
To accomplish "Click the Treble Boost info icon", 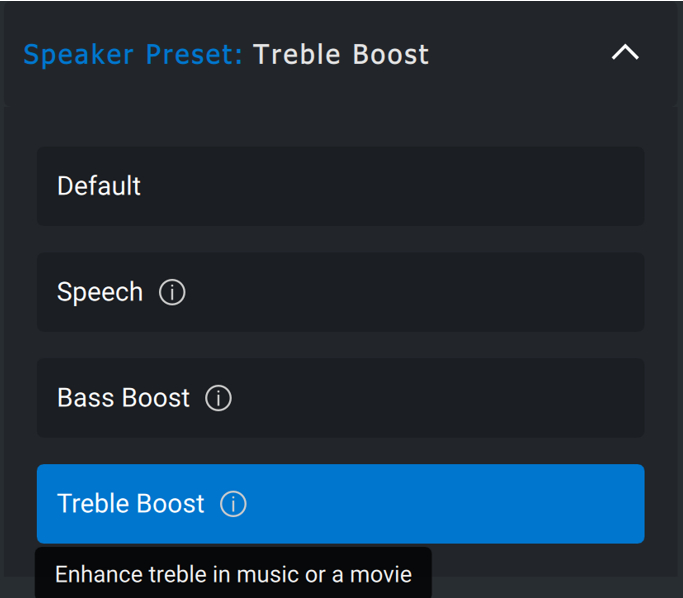I will point(233,504).
